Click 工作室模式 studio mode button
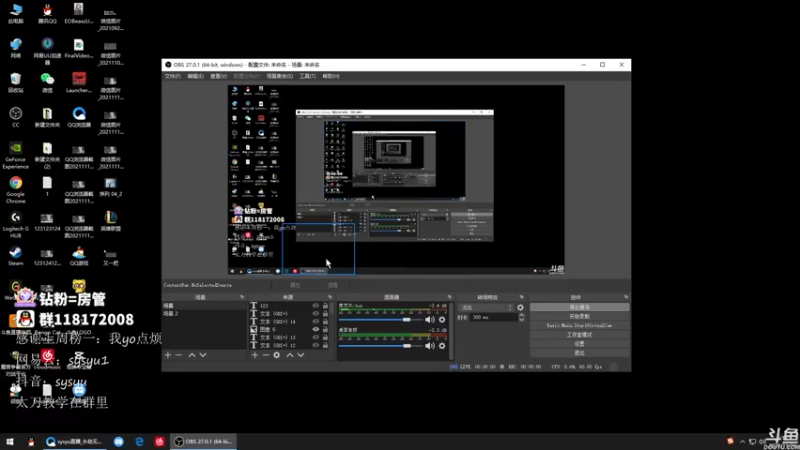800x450 pixels. coord(579,335)
